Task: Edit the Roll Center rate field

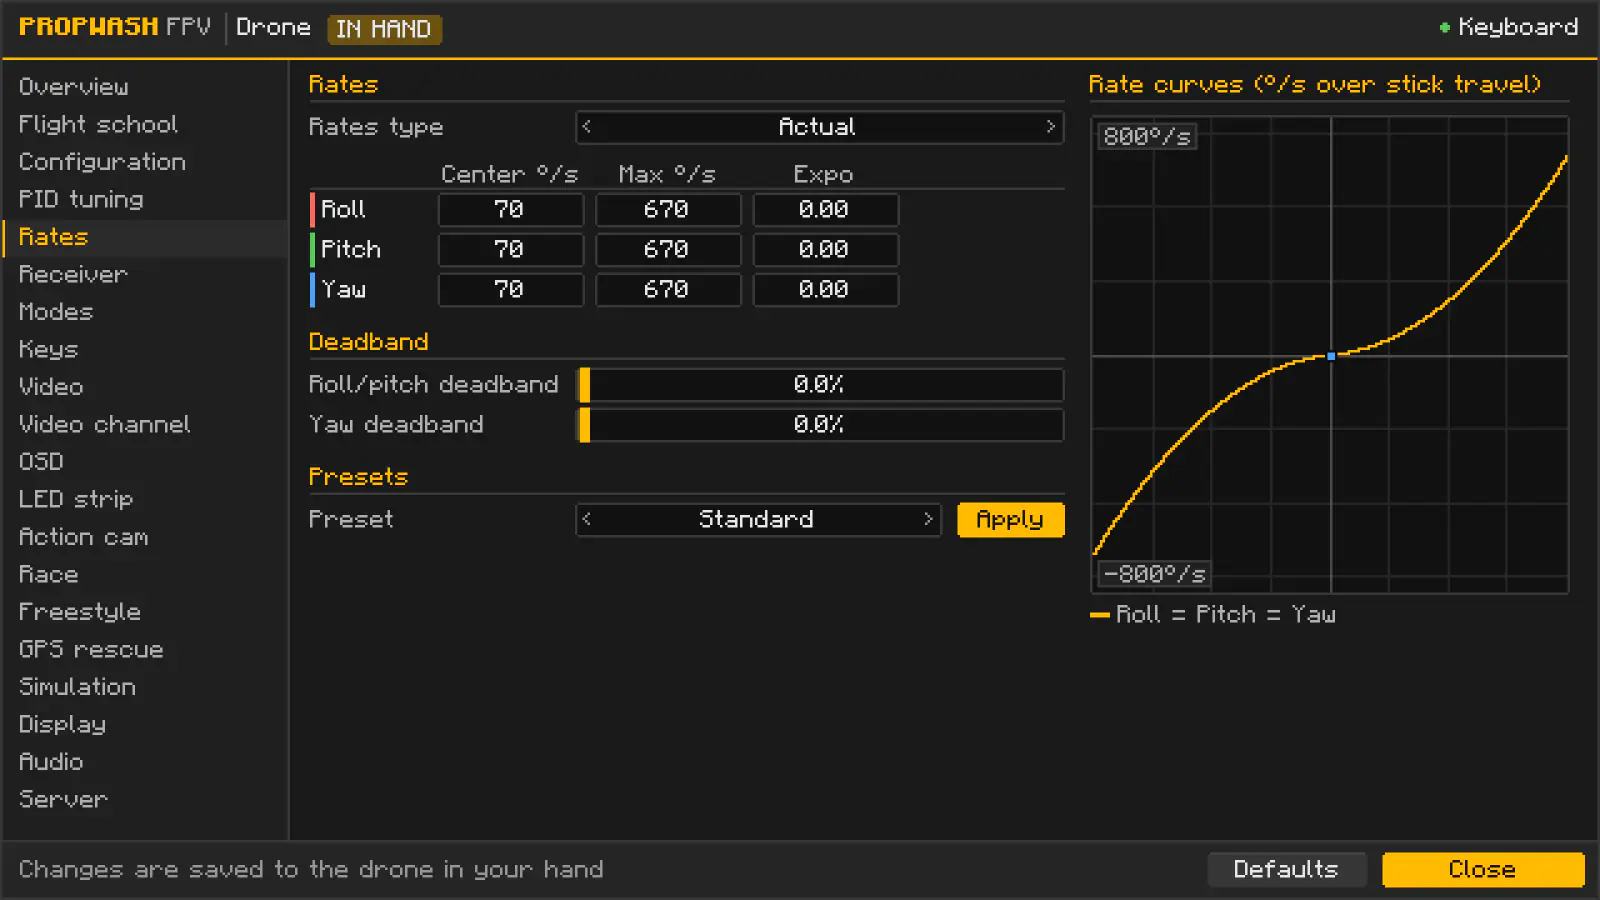Action: (x=510, y=210)
